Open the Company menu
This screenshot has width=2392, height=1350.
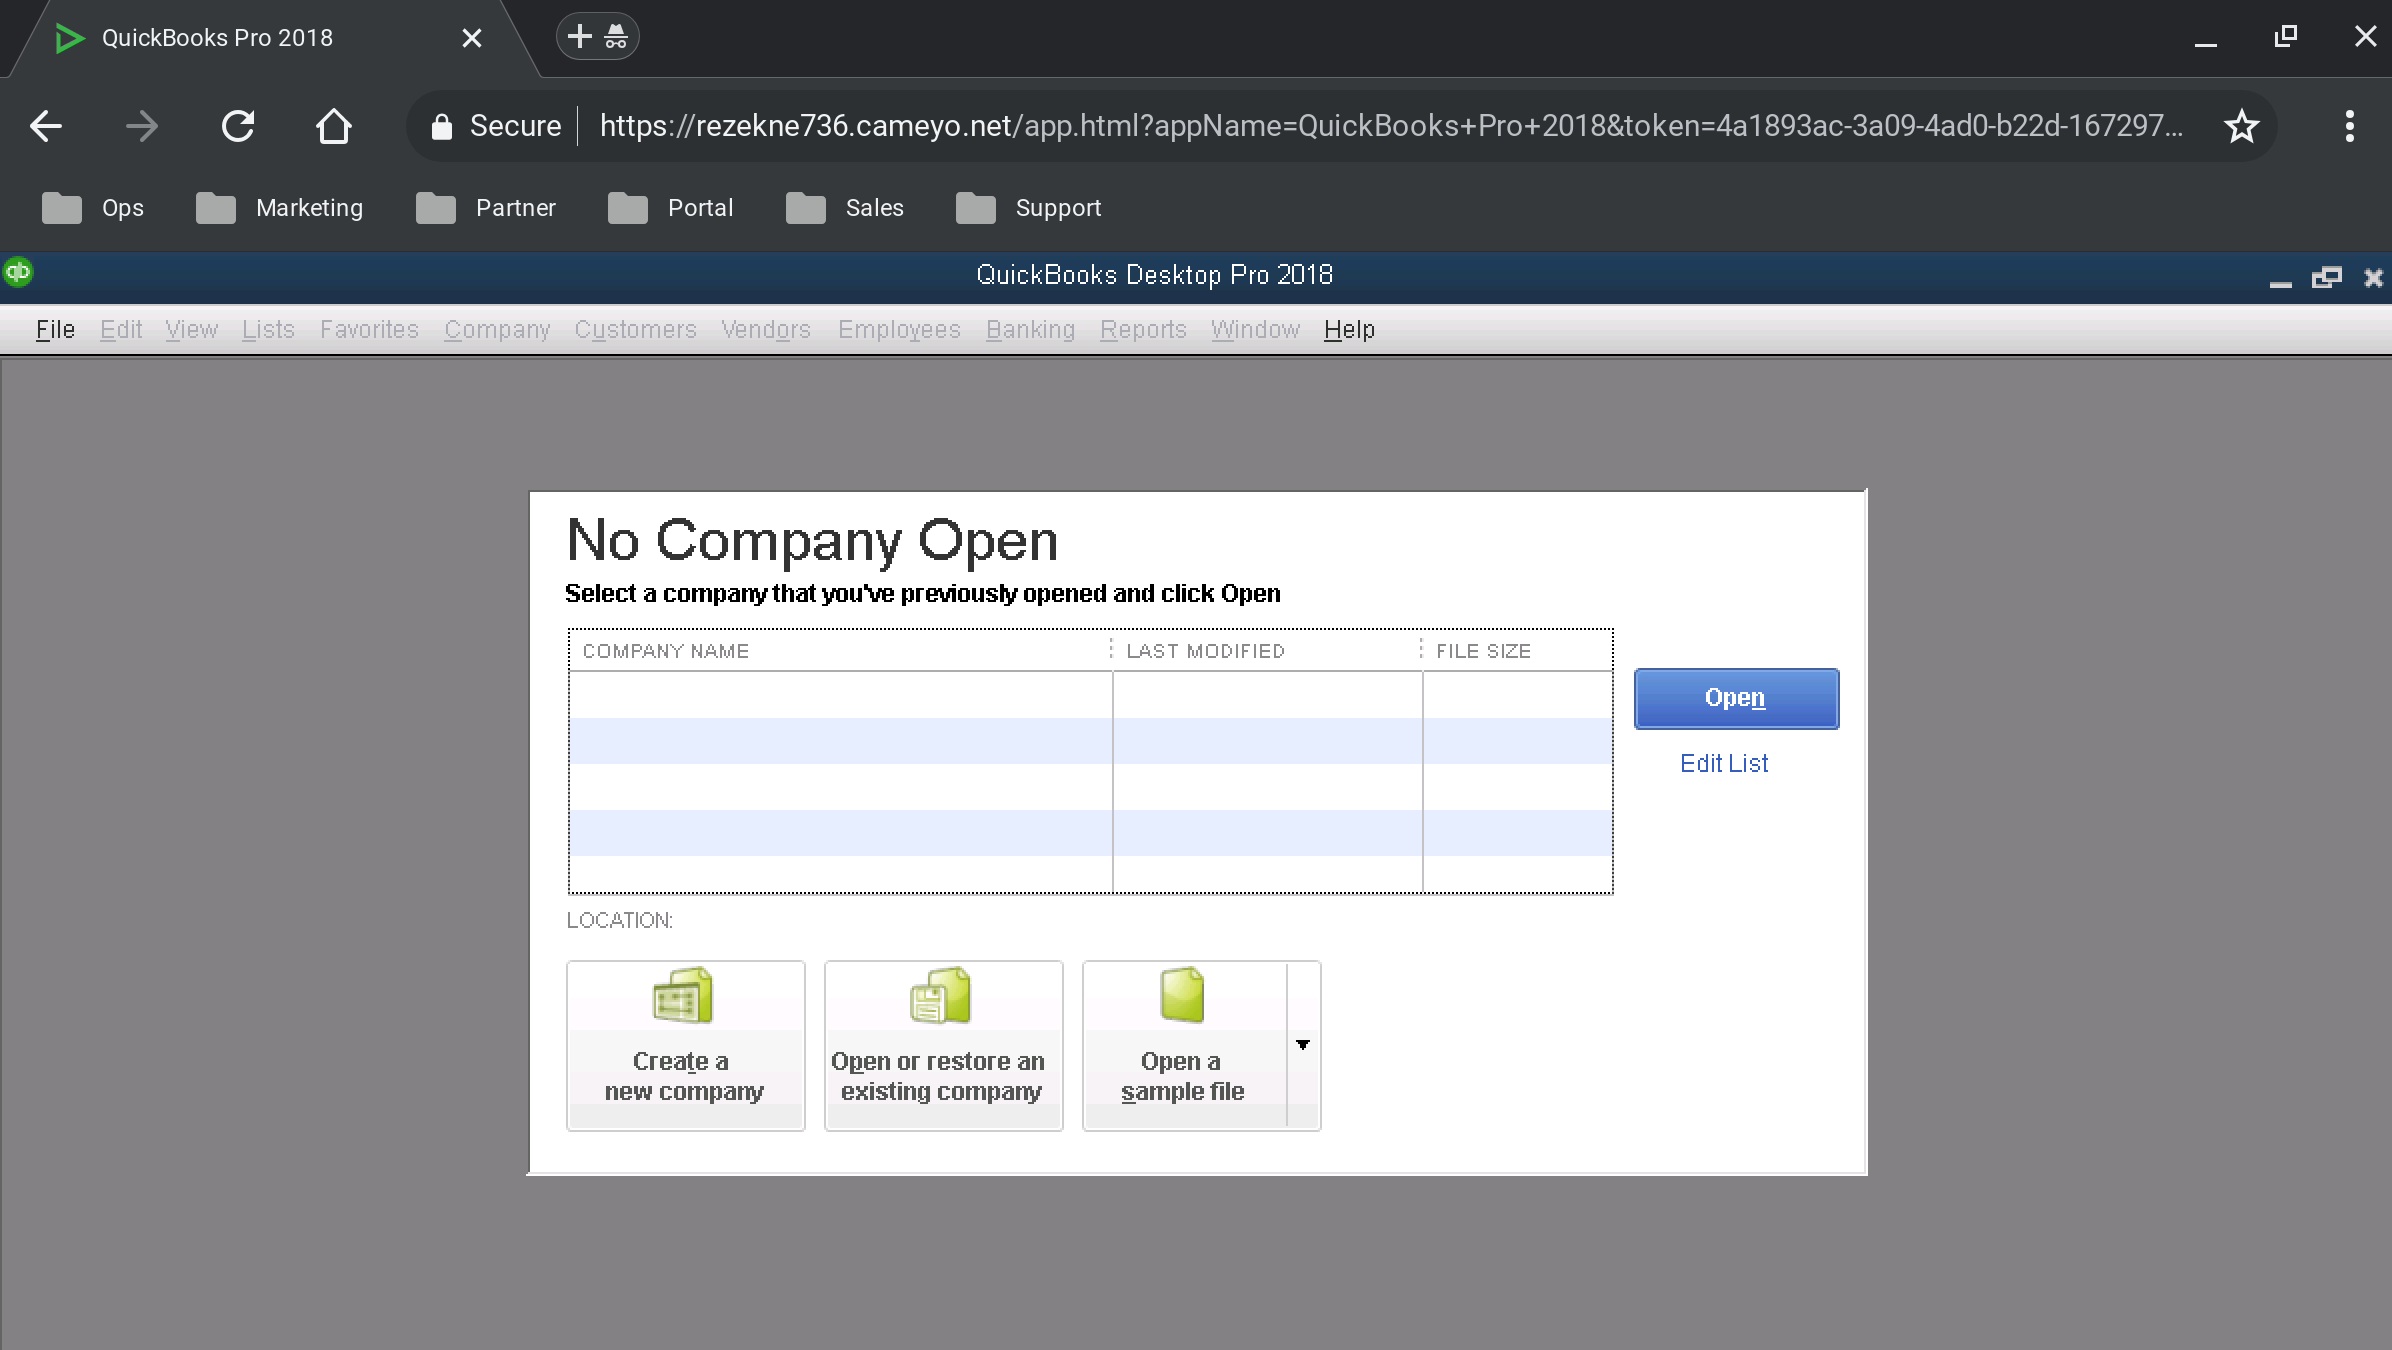click(x=497, y=330)
